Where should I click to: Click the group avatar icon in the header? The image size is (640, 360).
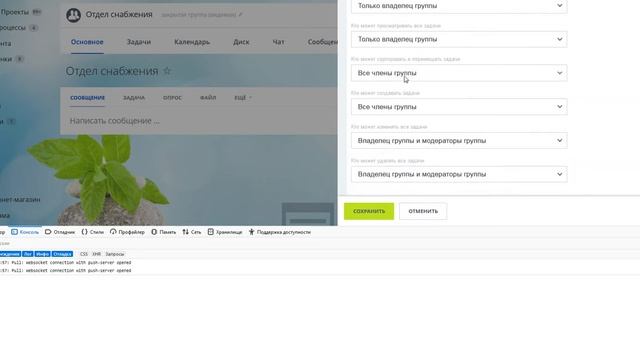point(73,15)
